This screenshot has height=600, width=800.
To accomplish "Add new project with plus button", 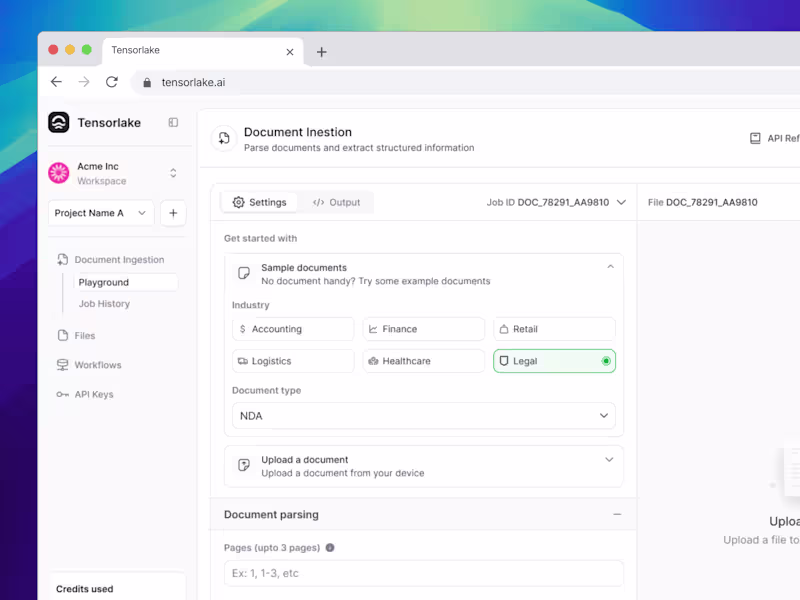I will point(173,213).
